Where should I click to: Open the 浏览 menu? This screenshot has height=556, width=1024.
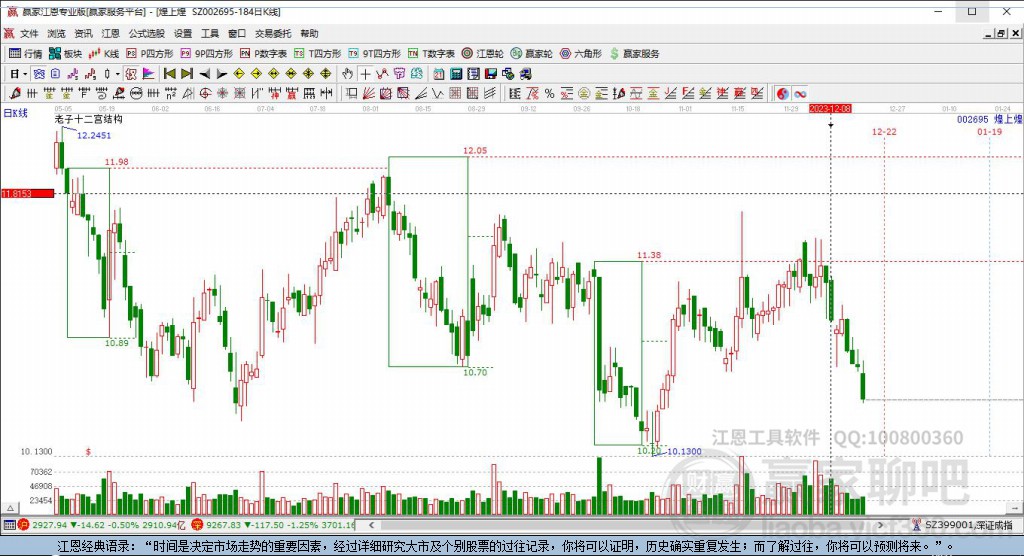click(56, 33)
